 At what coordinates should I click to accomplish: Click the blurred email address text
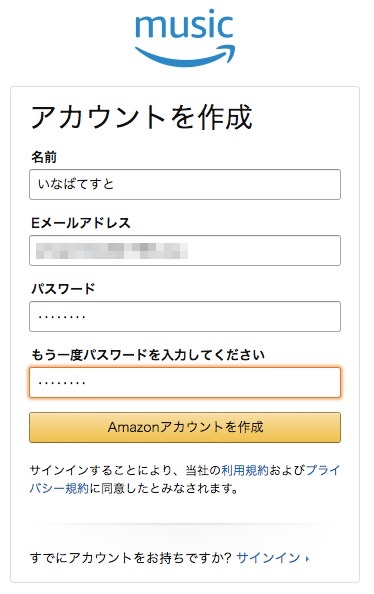click(112, 250)
